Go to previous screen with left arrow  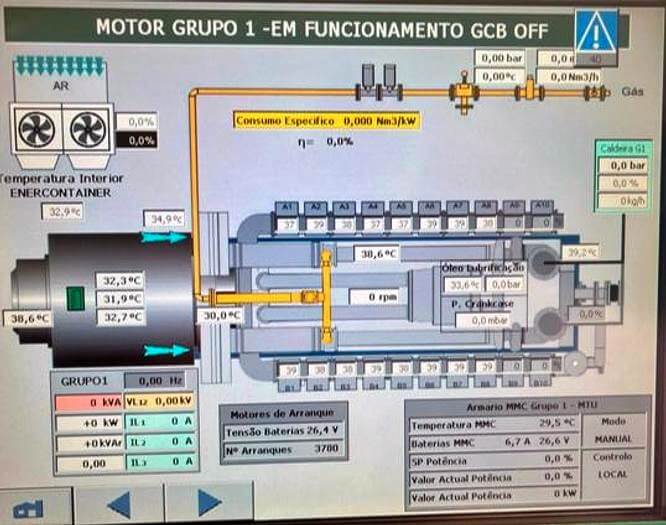118,503
